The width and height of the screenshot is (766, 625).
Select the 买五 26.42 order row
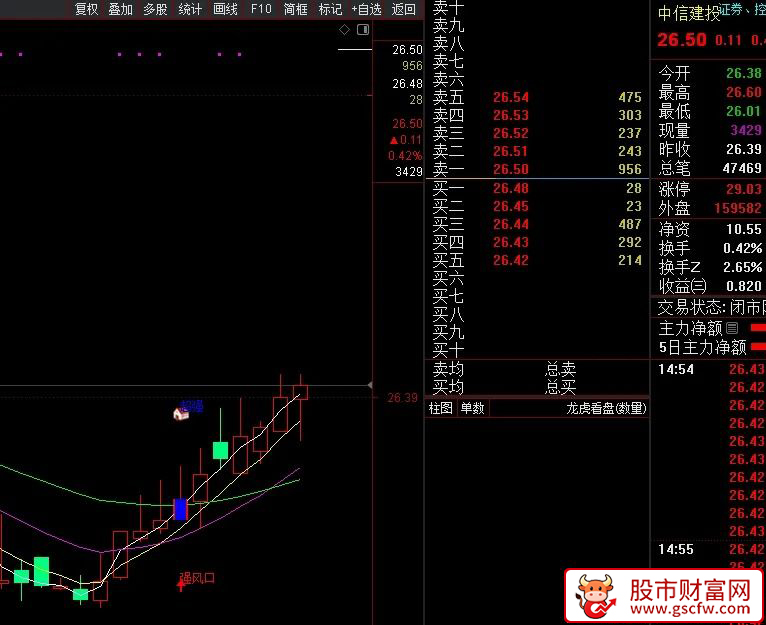537,260
